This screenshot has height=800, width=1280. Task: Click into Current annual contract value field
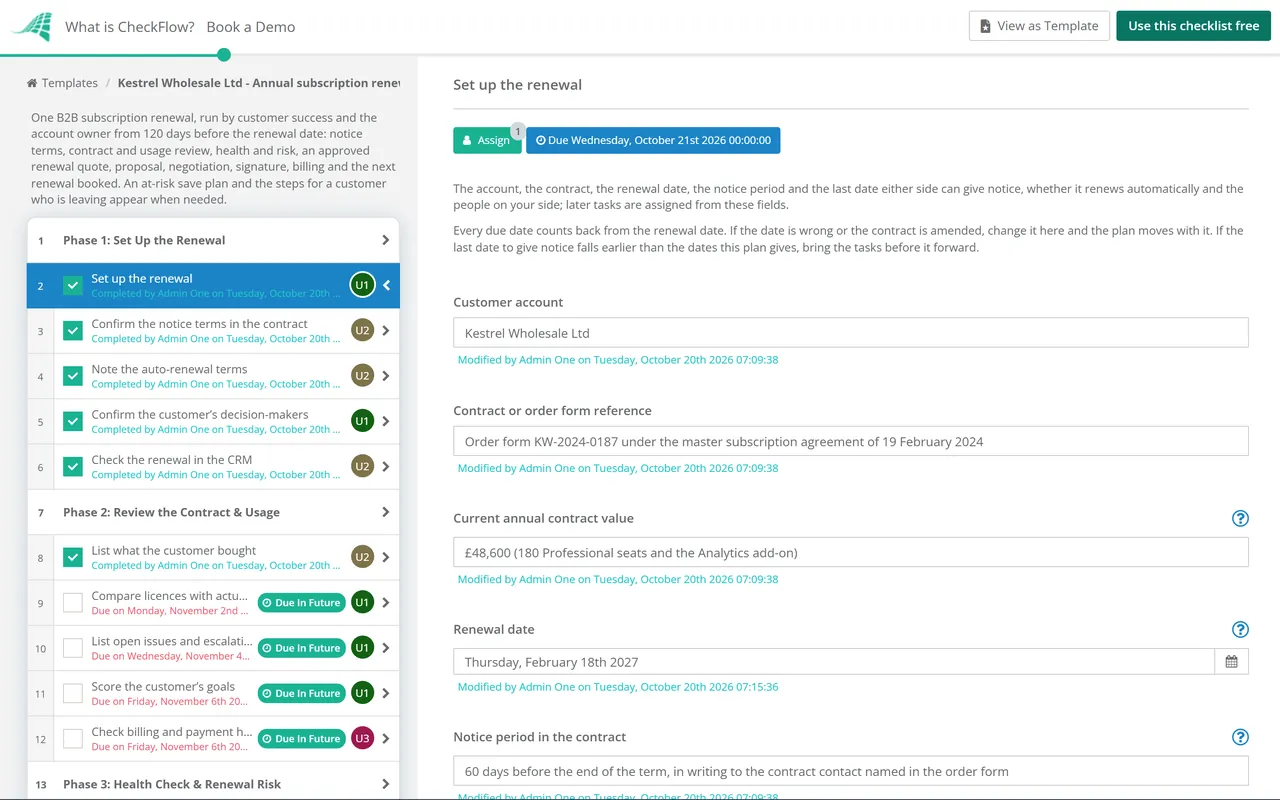click(850, 552)
